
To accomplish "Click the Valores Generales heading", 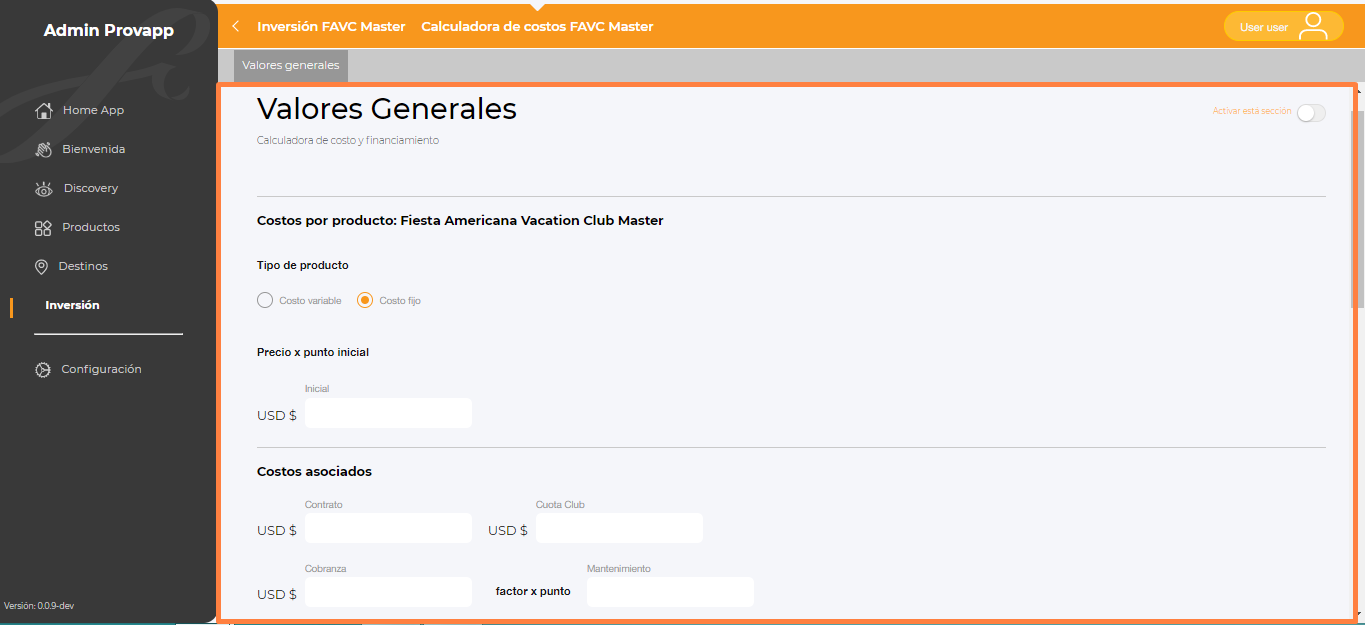I will [x=387, y=108].
